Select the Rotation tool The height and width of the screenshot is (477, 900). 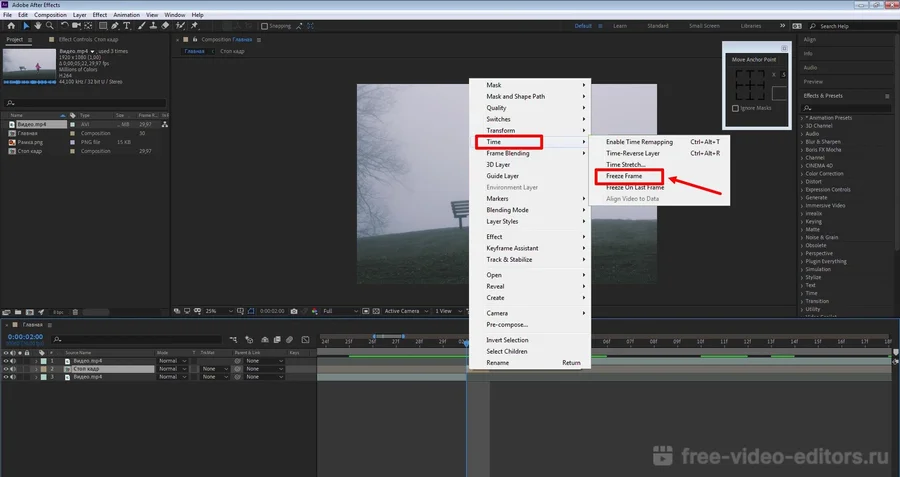[x=64, y=26]
